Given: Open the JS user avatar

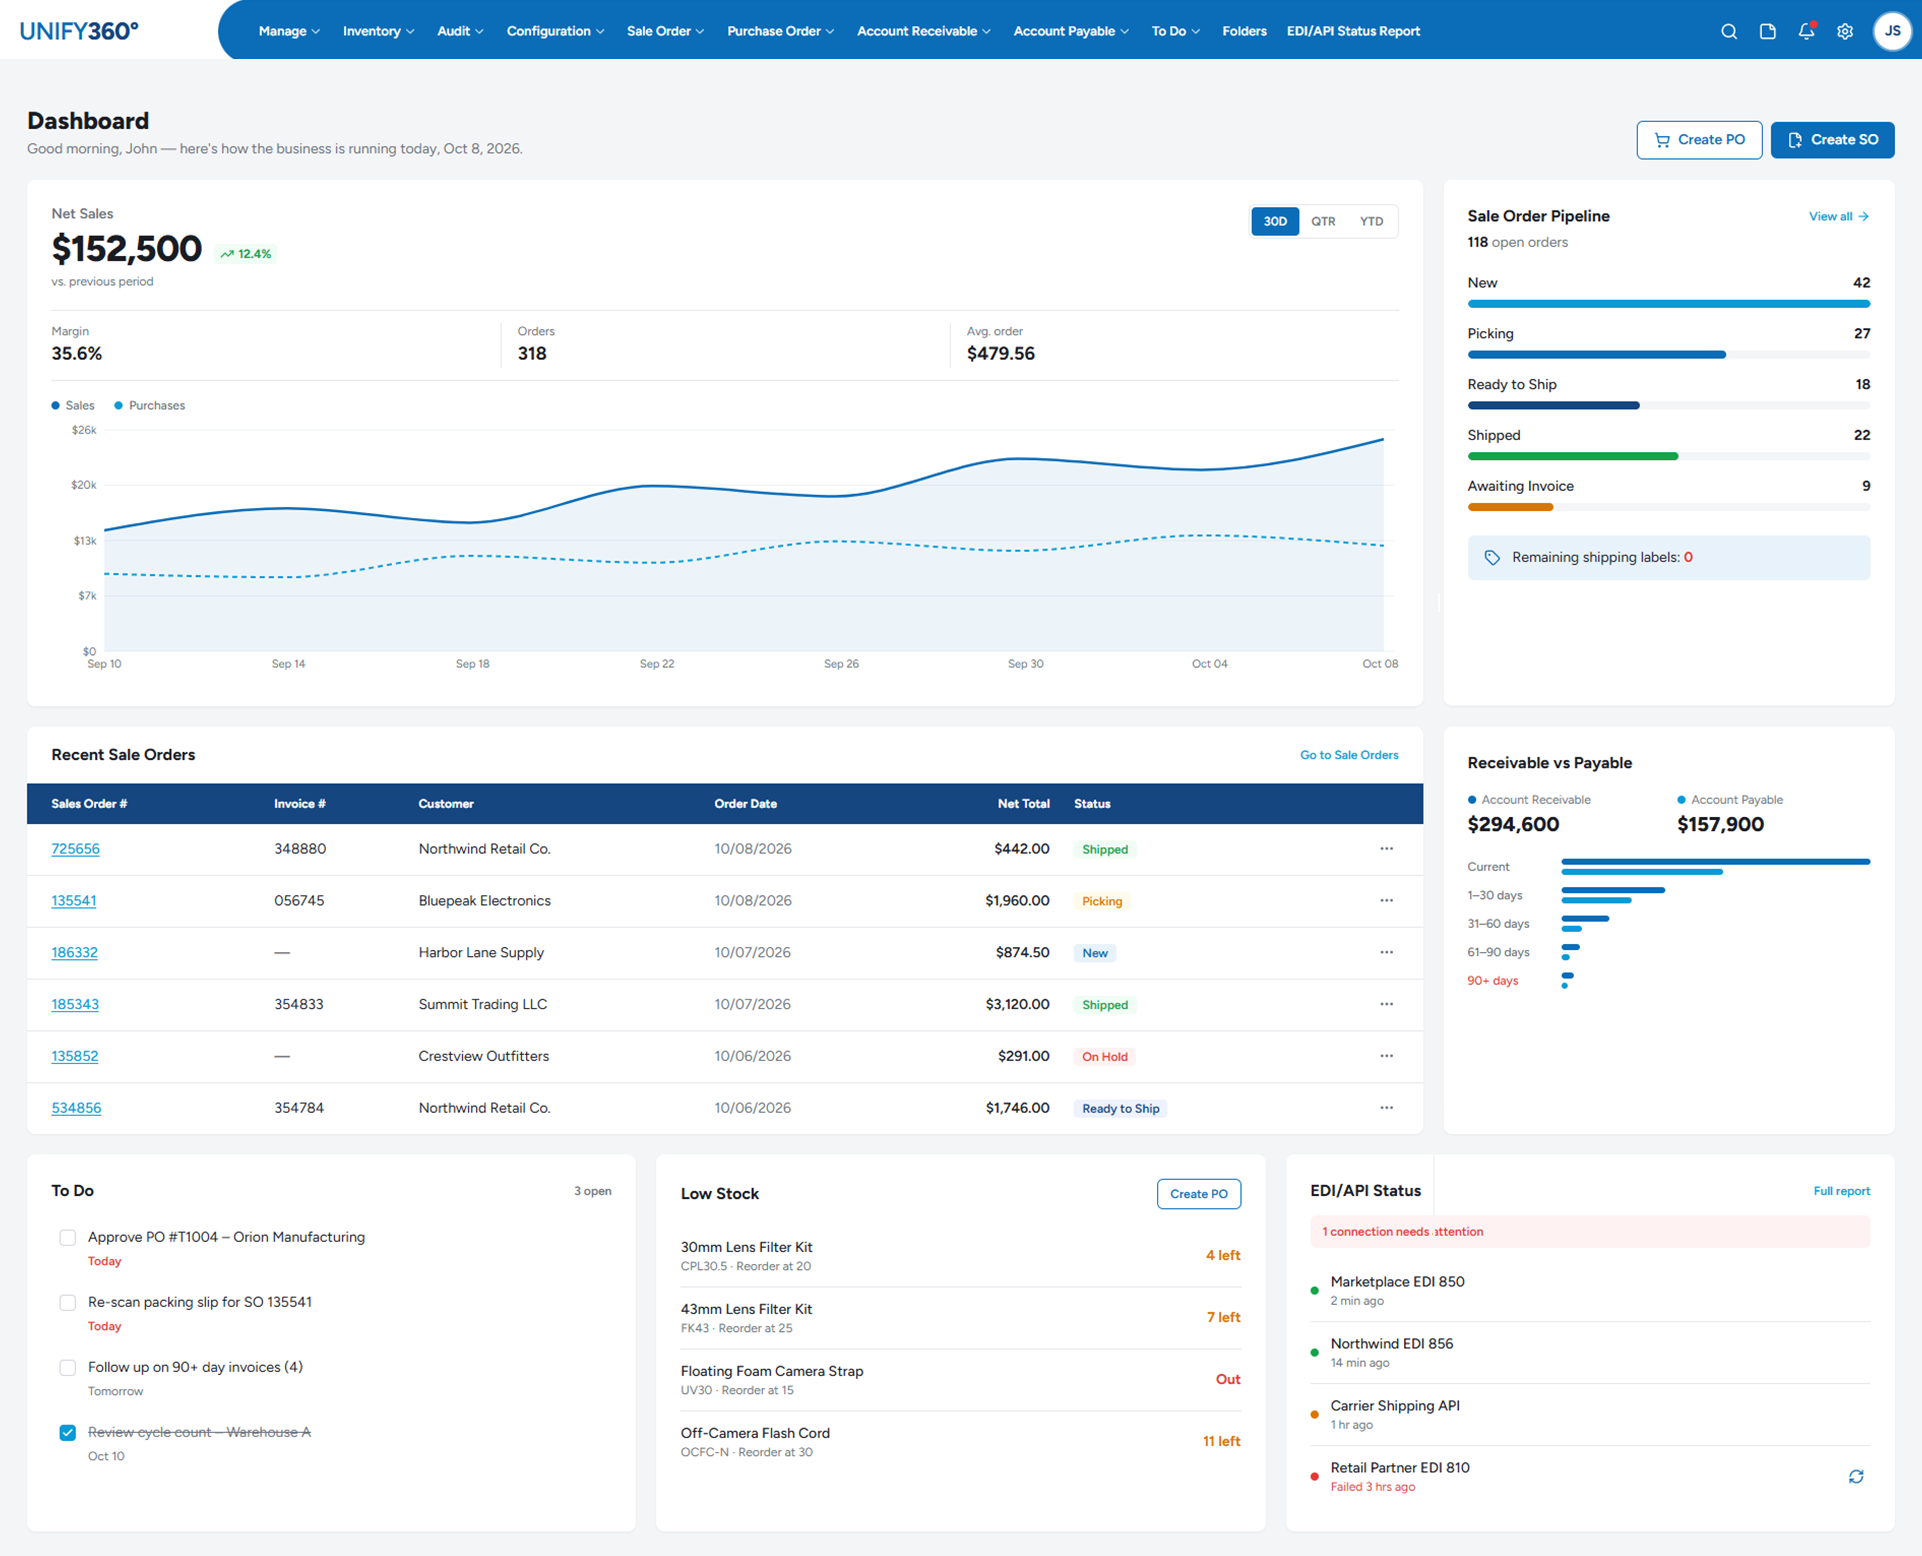Looking at the screenshot, I should pyautogui.click(x=1892, y=31).
